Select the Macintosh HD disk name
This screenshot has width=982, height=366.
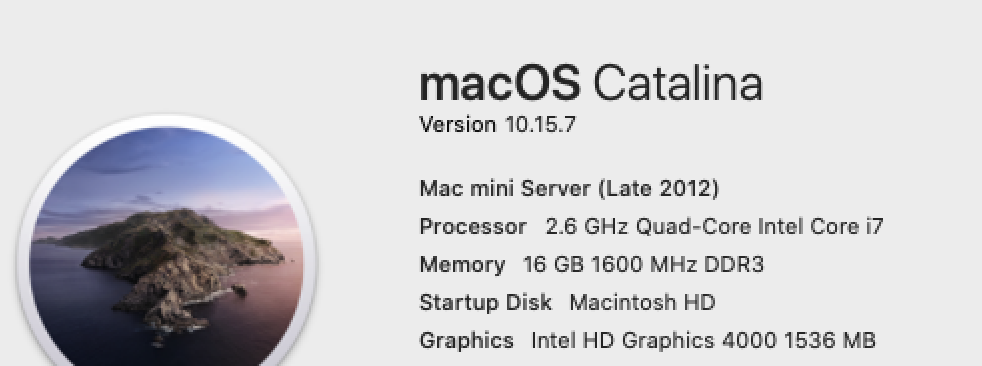pyautogui.click(x=642, y=302)
